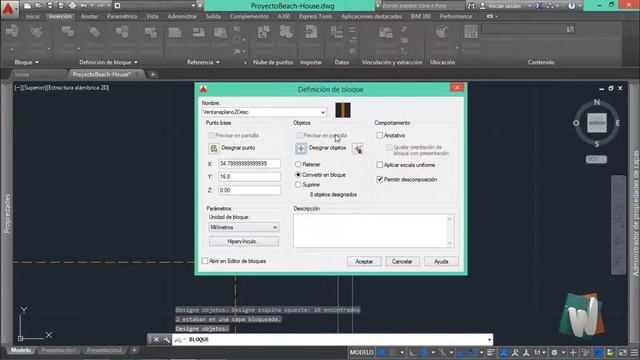Select the Suprimir radio option
This screenshot has height=360, width=640.
pos(298,184)
